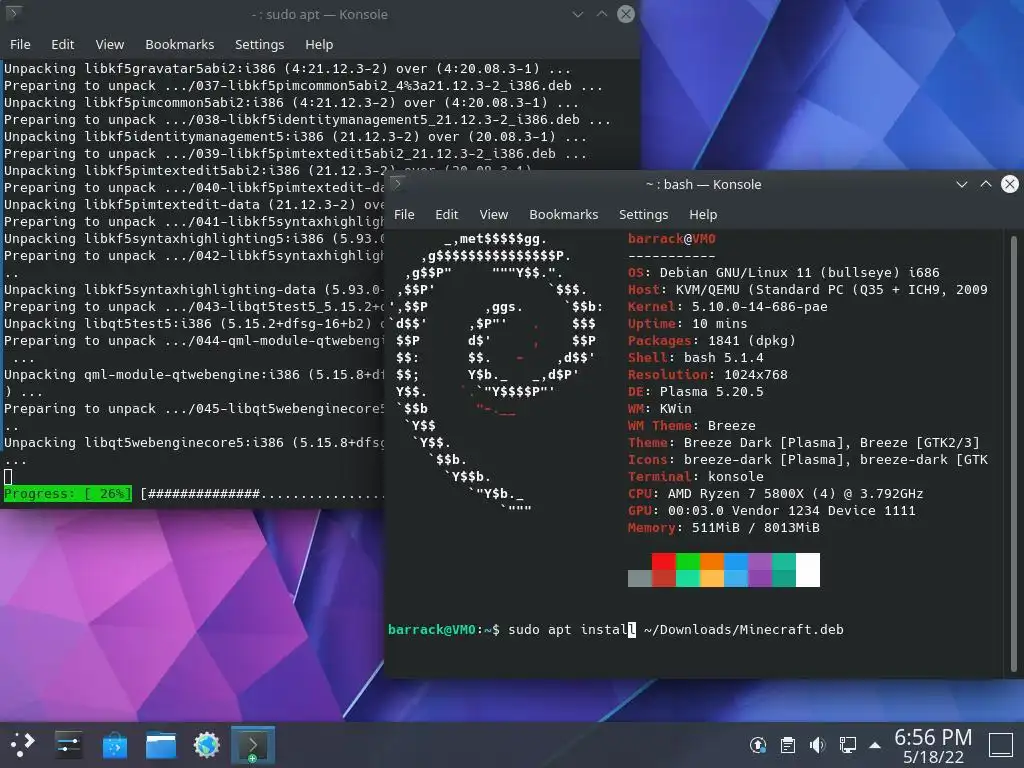This screenshot has height=768, width=1024.
Task: Open Bookmarks menu in sudo apt Konsole
Action: tap(180, 44)
